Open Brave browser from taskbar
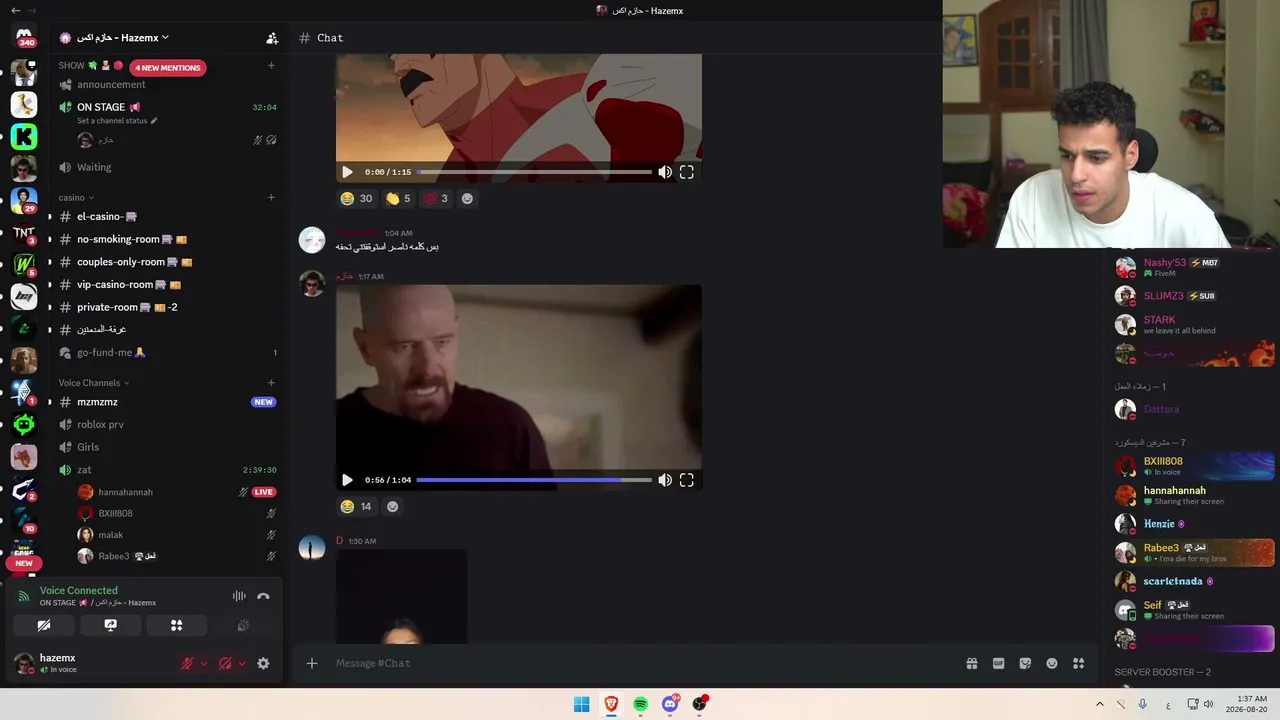1280x720 pixels. tap(611, 704)
